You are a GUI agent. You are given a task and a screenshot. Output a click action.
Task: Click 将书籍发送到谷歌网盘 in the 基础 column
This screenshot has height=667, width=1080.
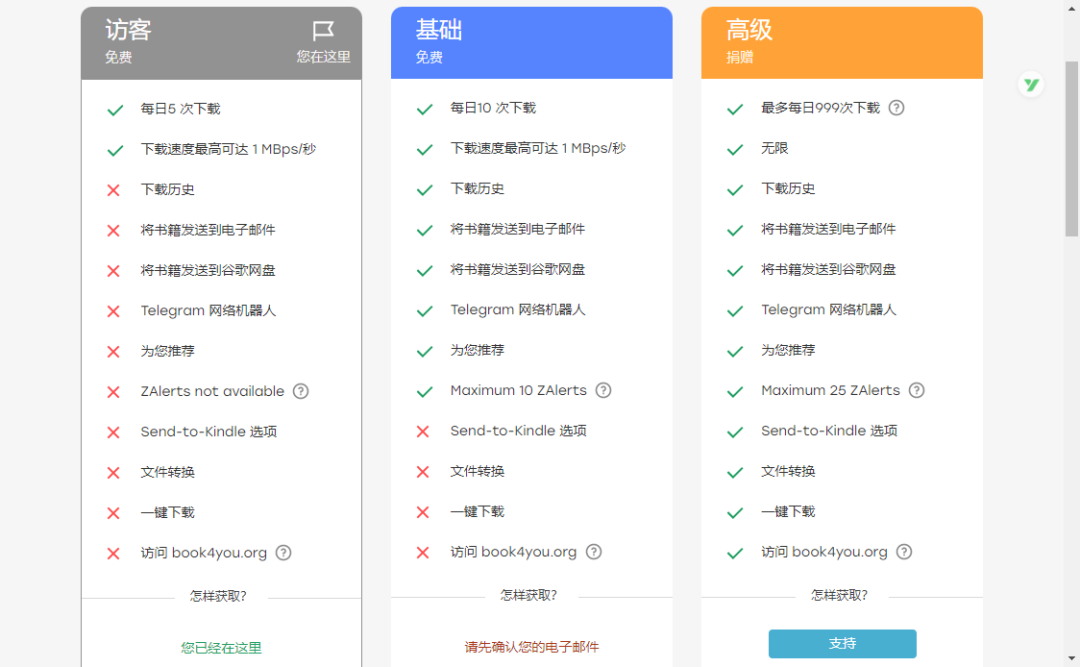(518, 270)
